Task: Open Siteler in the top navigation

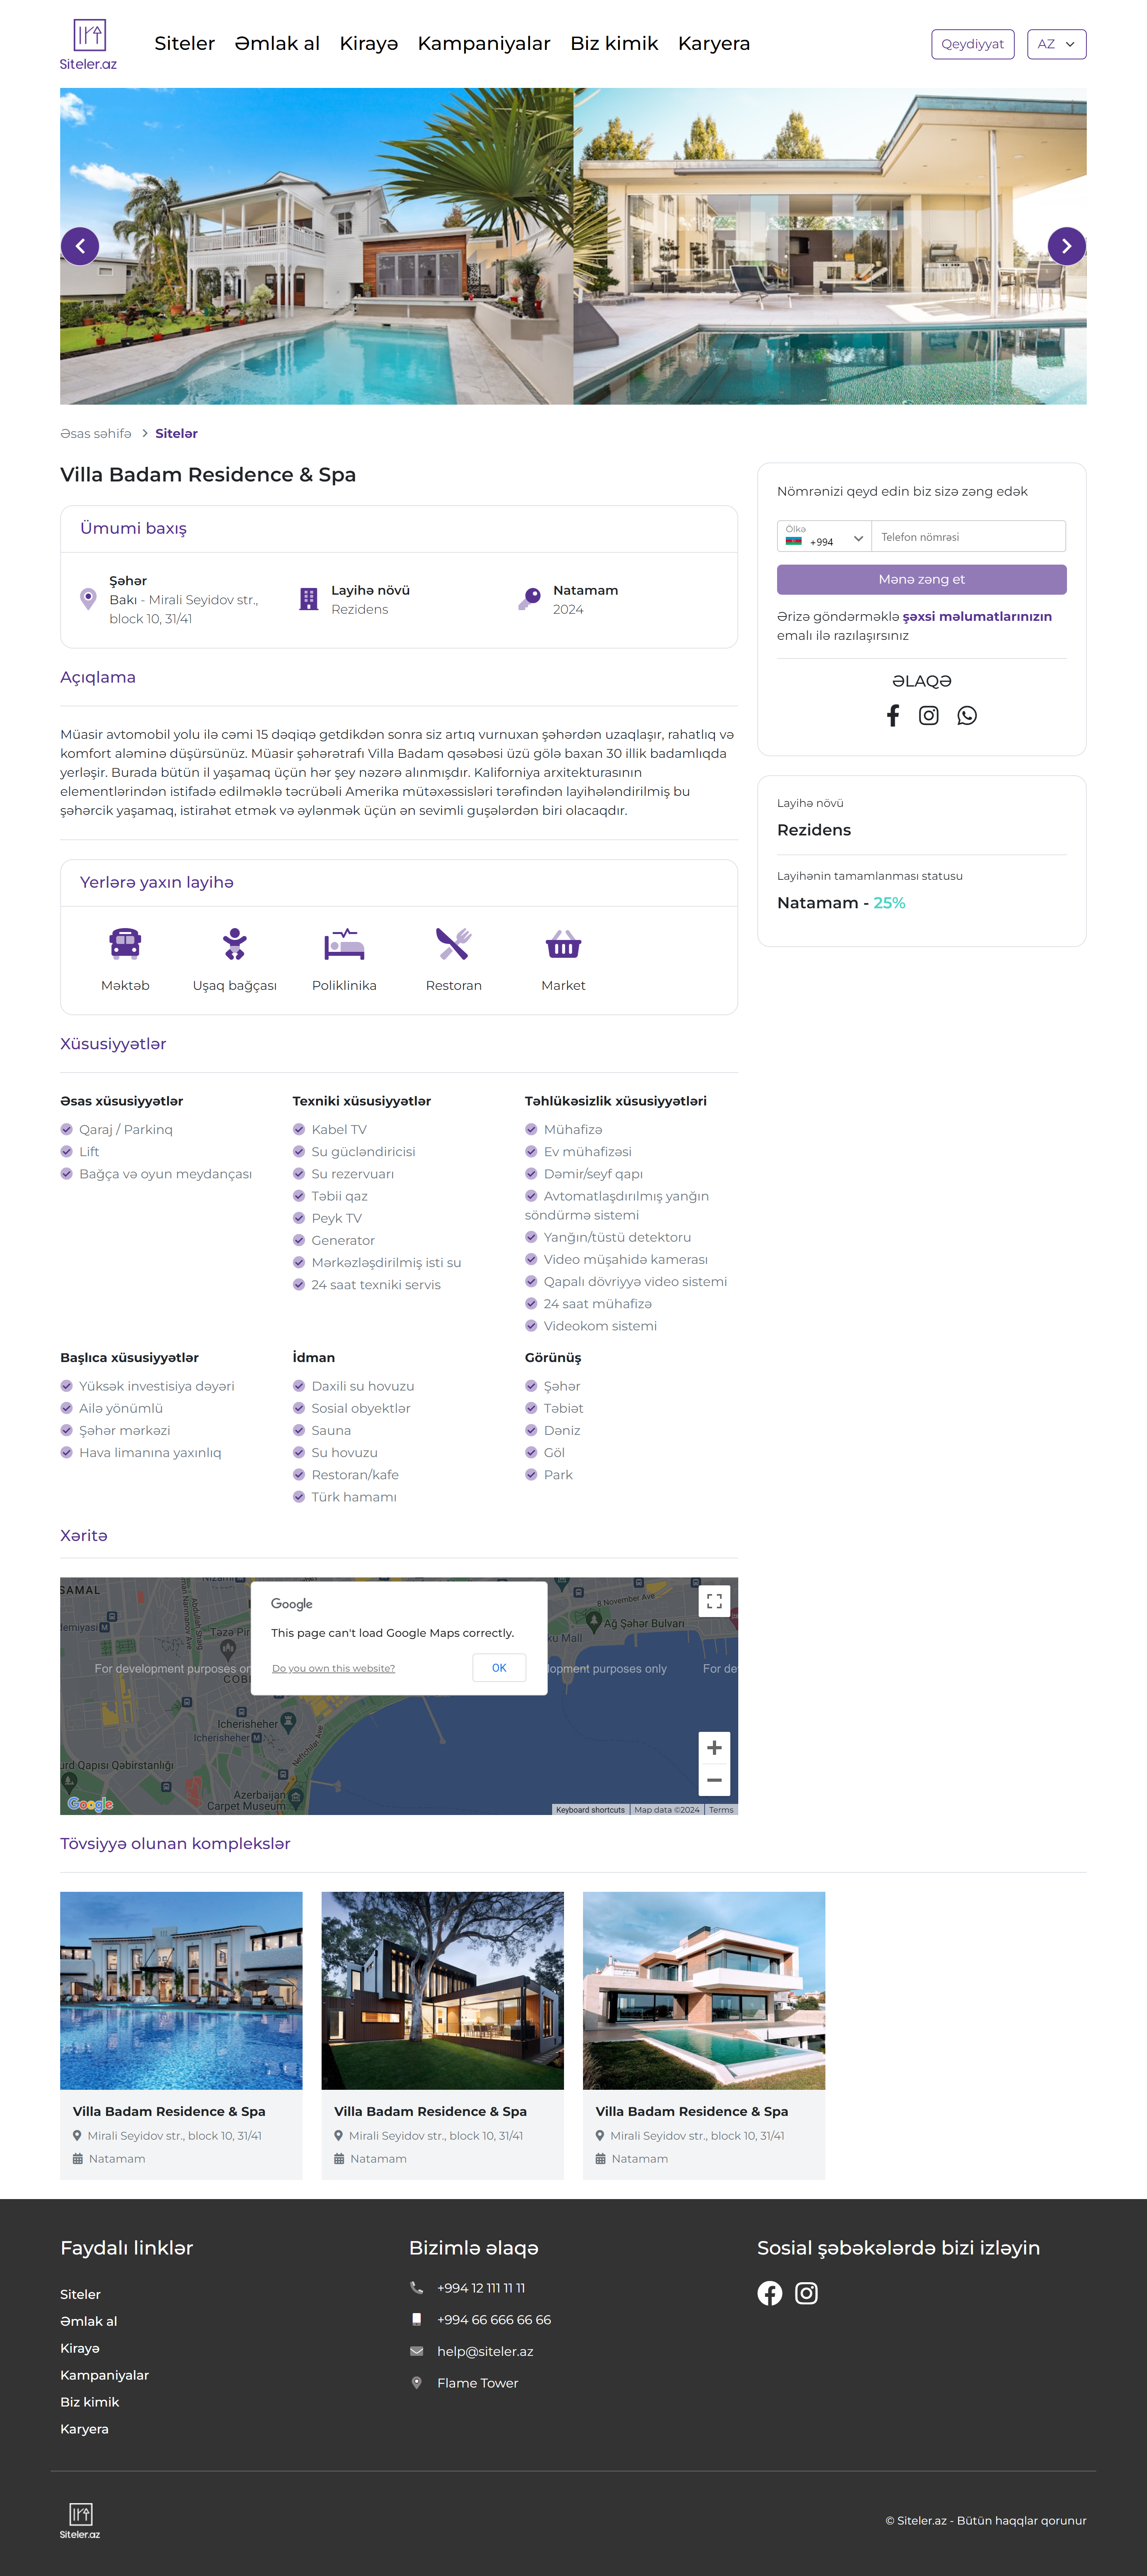Action: [184, 44]
